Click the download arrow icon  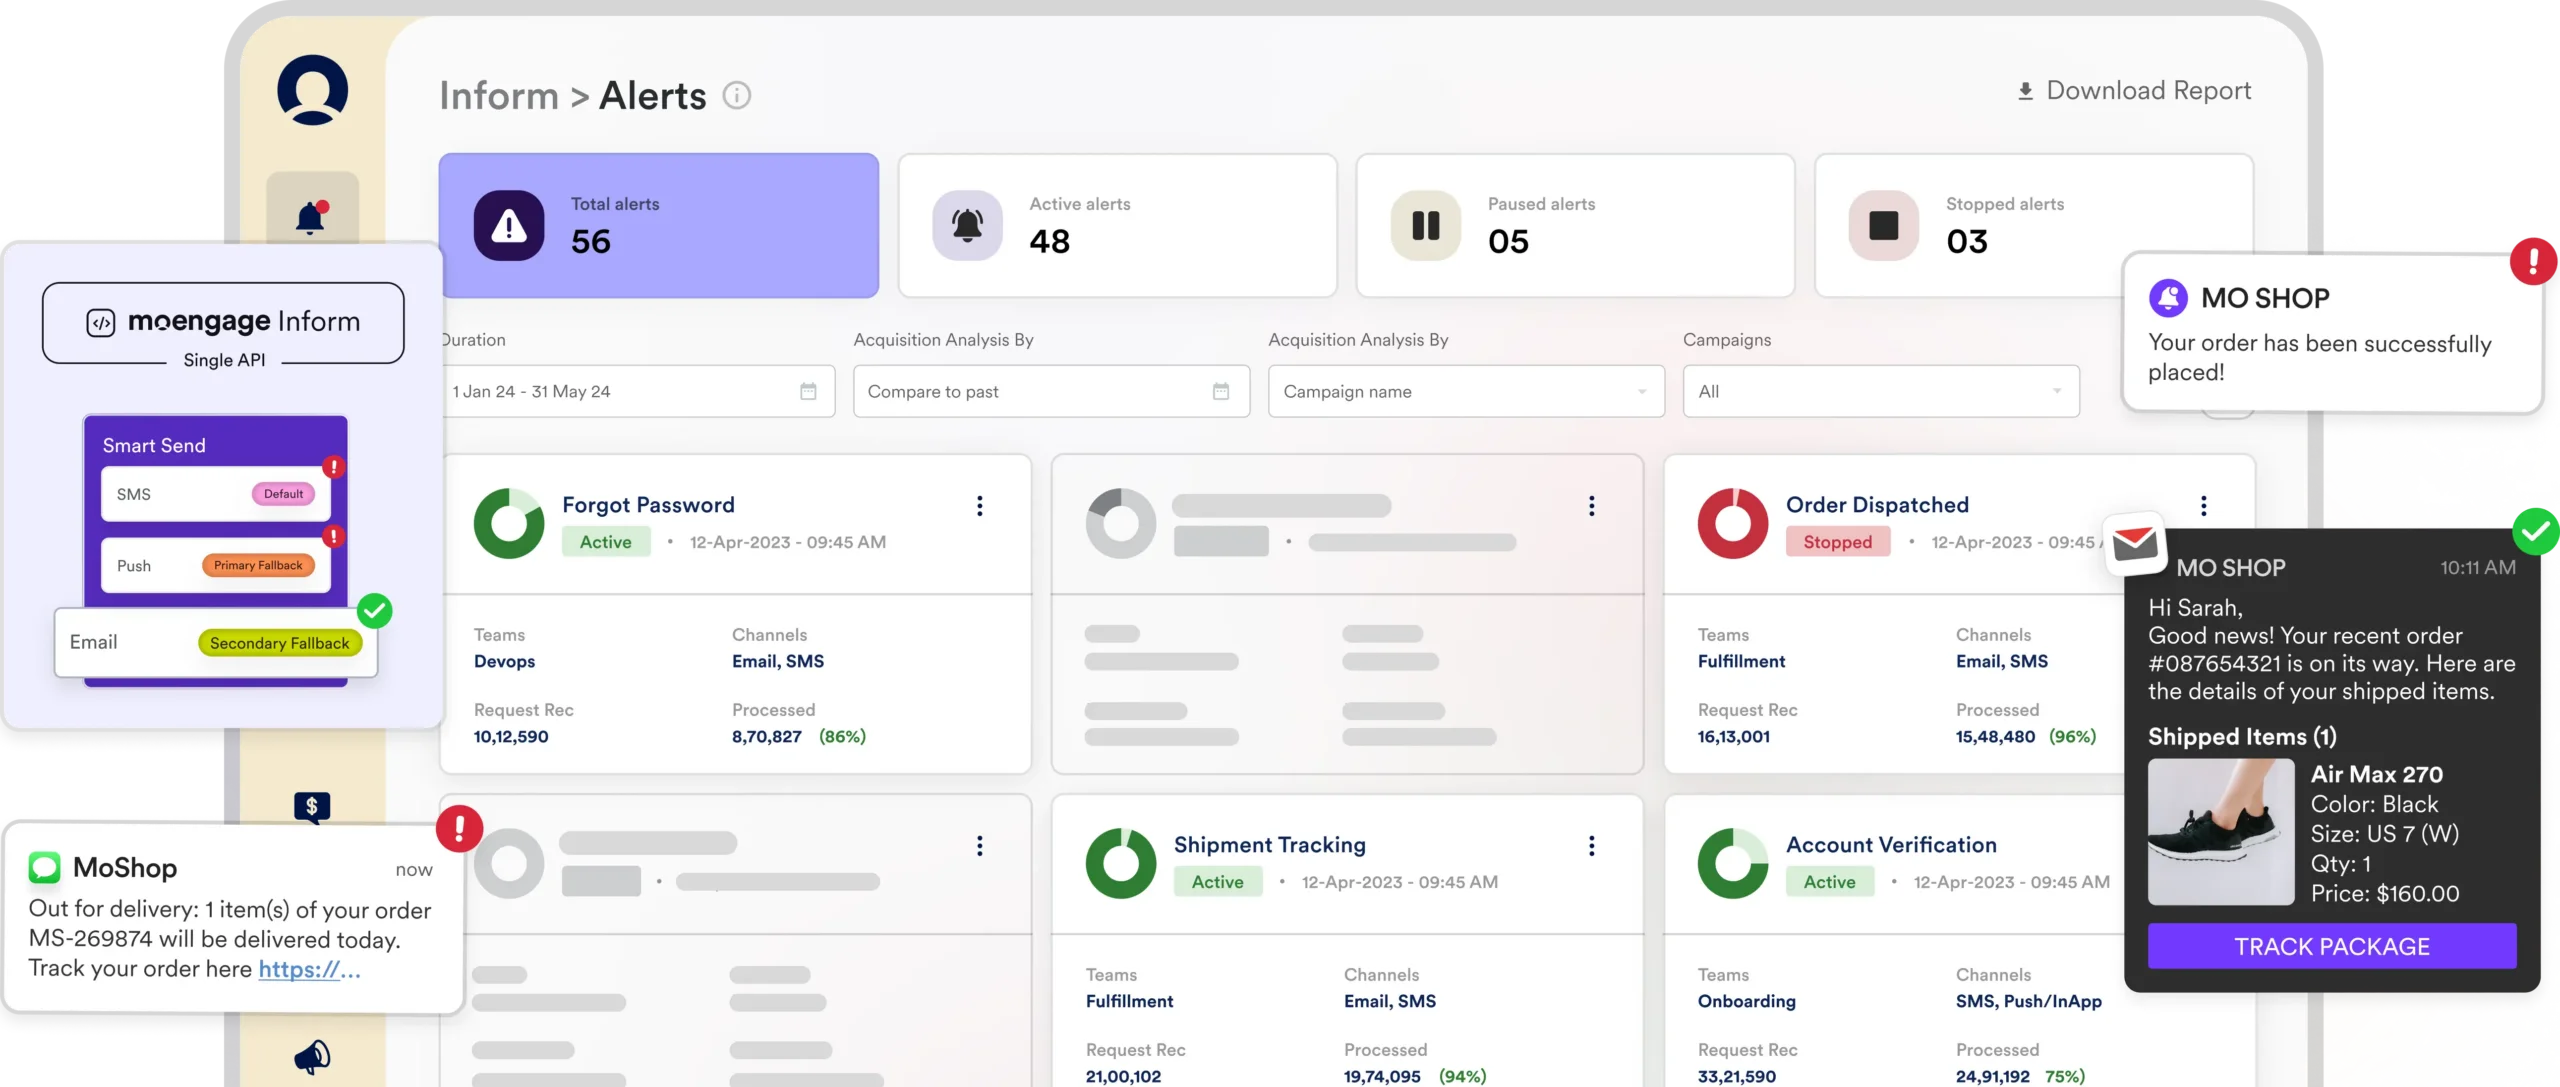click(2025, 91)
